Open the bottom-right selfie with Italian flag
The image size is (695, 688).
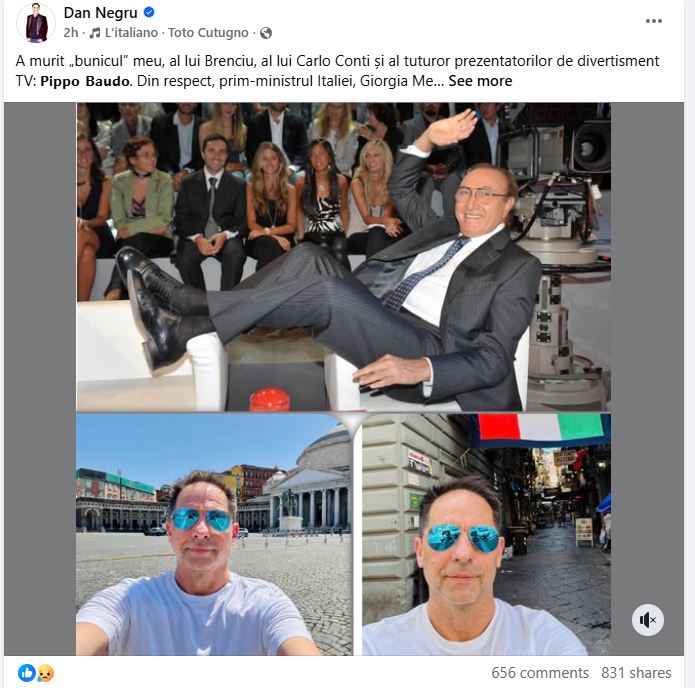click(x=486, y=535)
